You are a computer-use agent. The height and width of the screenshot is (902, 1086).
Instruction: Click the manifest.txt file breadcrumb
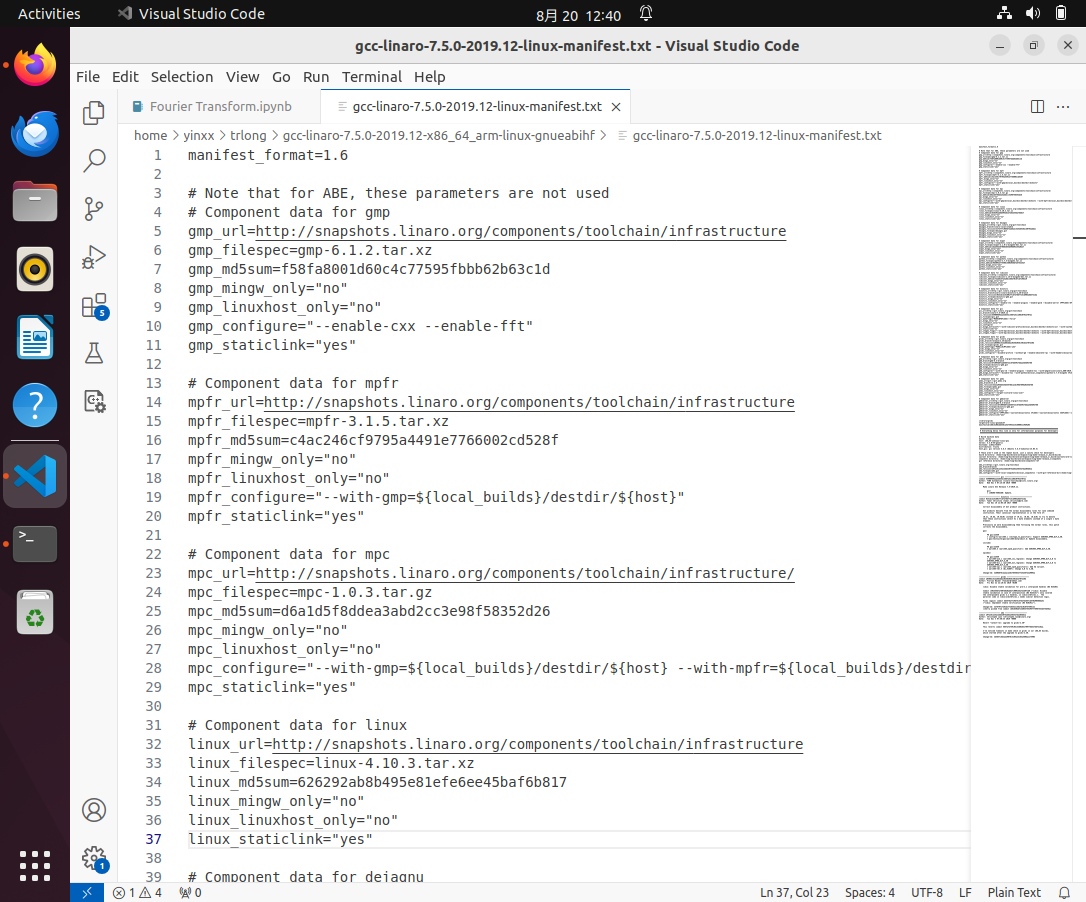(756, 136)
